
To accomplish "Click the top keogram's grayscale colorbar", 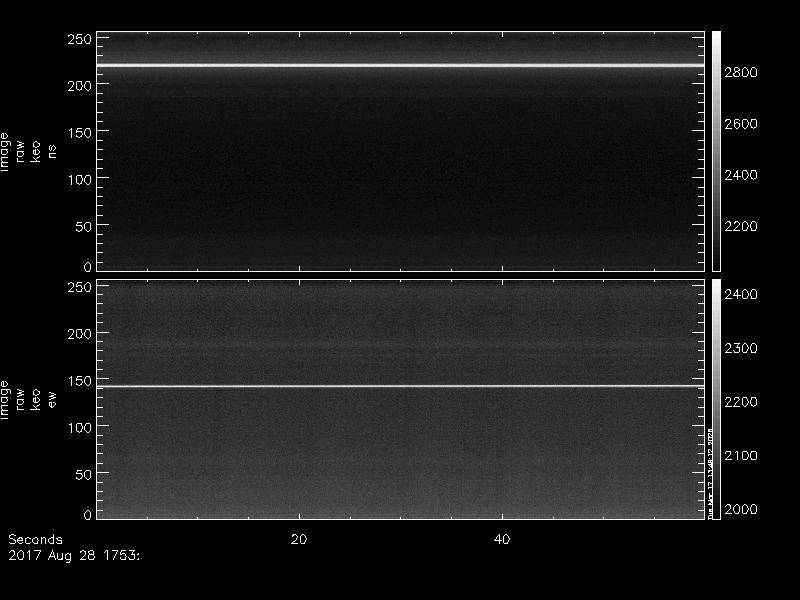I will [717, 150].
